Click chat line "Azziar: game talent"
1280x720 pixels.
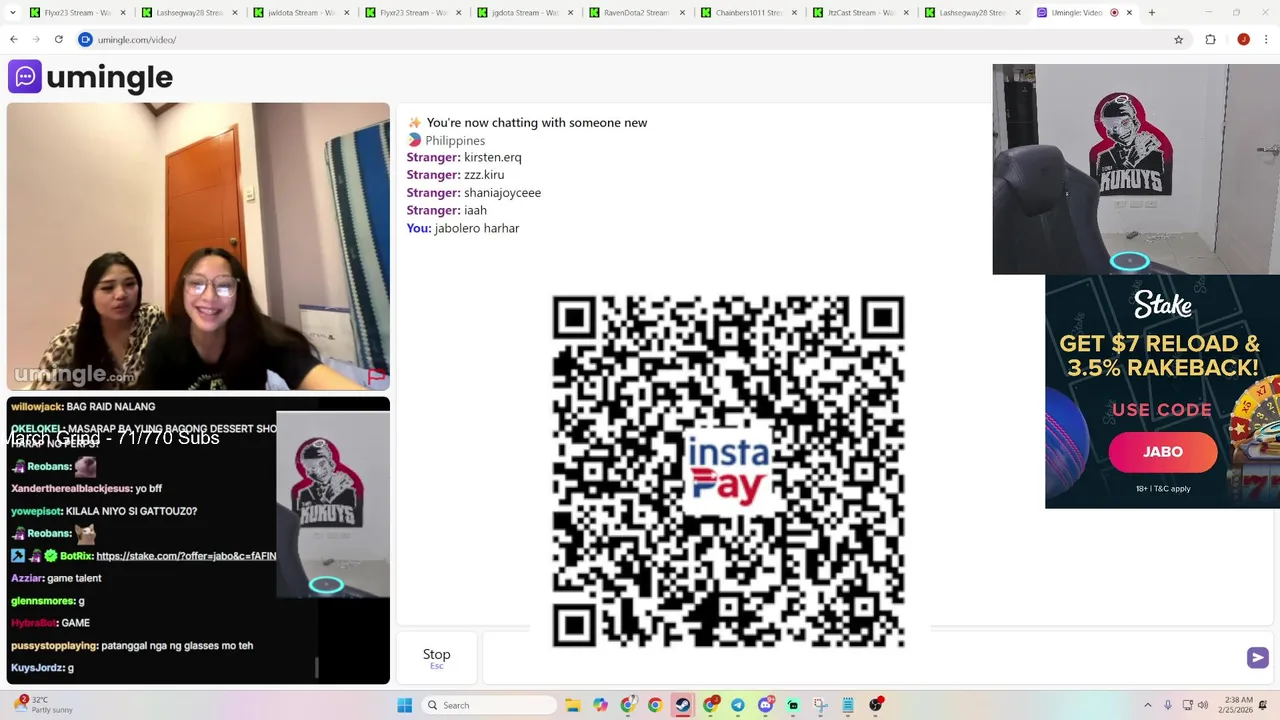56,578
